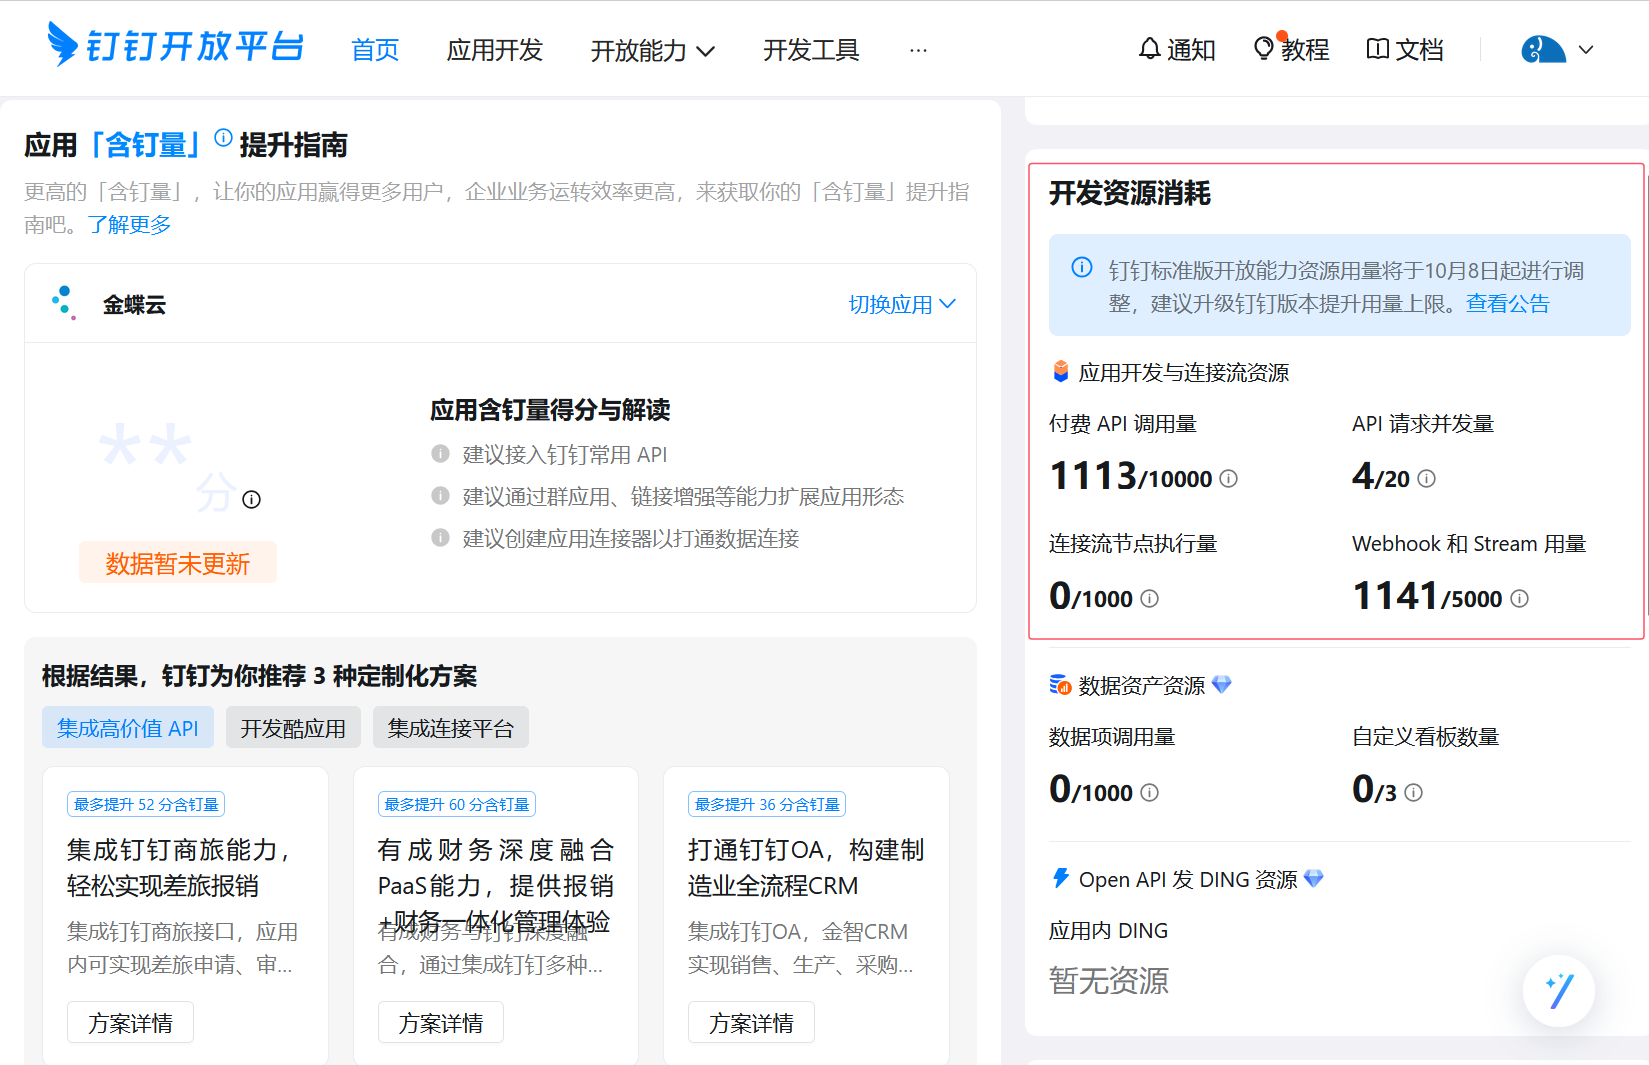
Task: Open the 通知 bell icon
Action: point(1150,48)
